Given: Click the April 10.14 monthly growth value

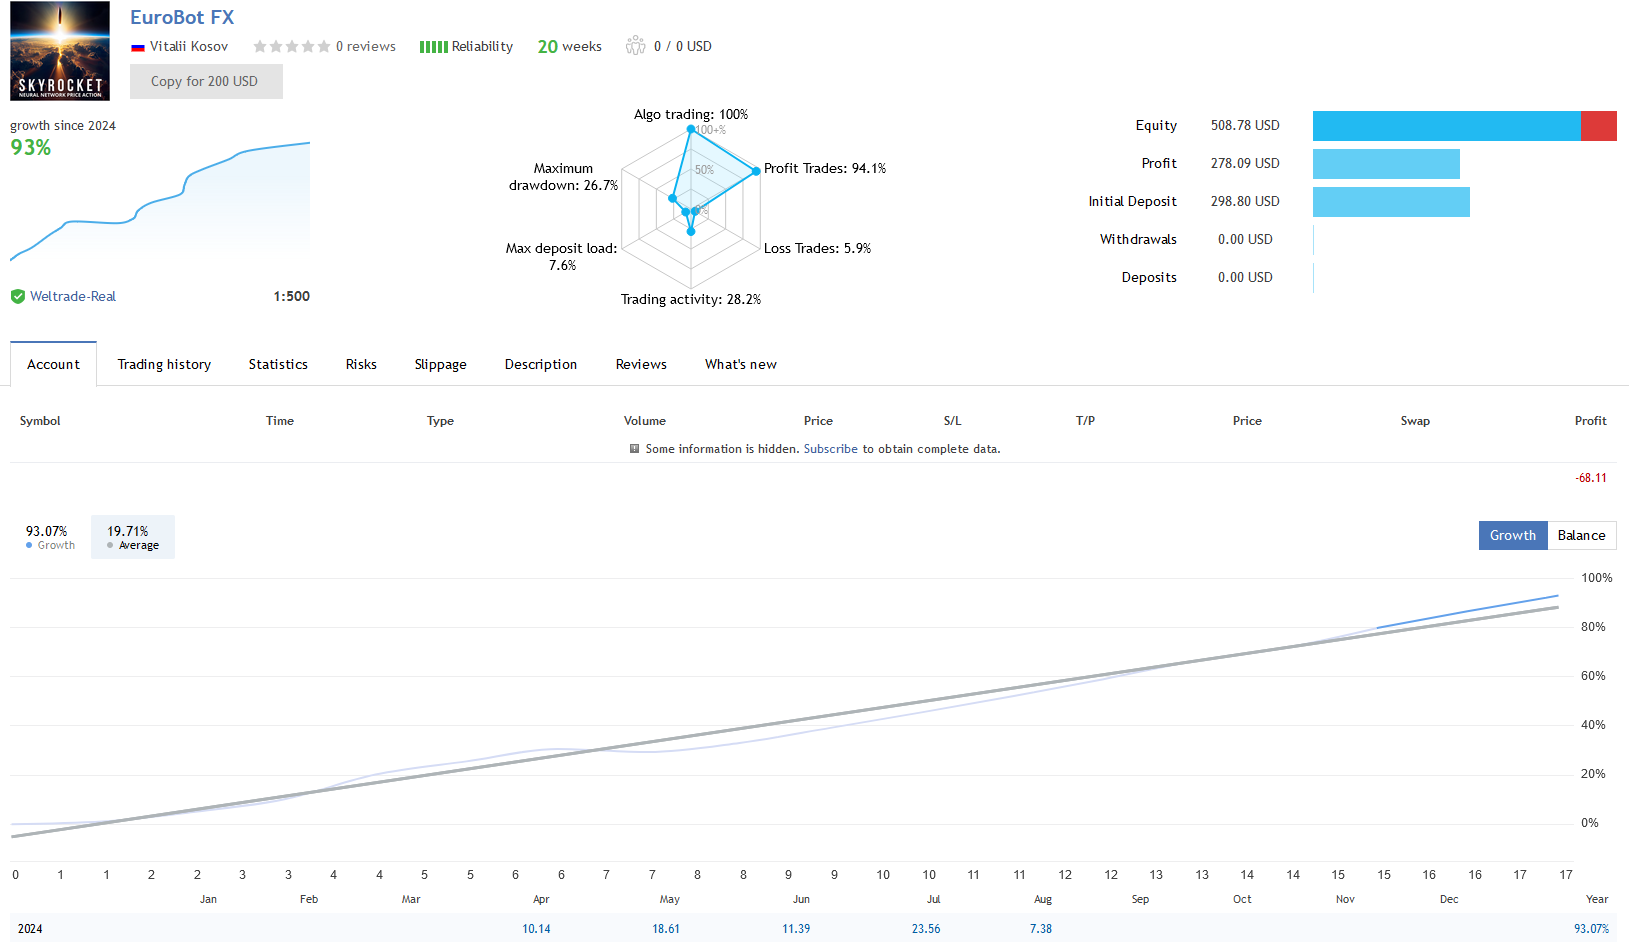Looking at the screenshot, I should click(536, 929).
